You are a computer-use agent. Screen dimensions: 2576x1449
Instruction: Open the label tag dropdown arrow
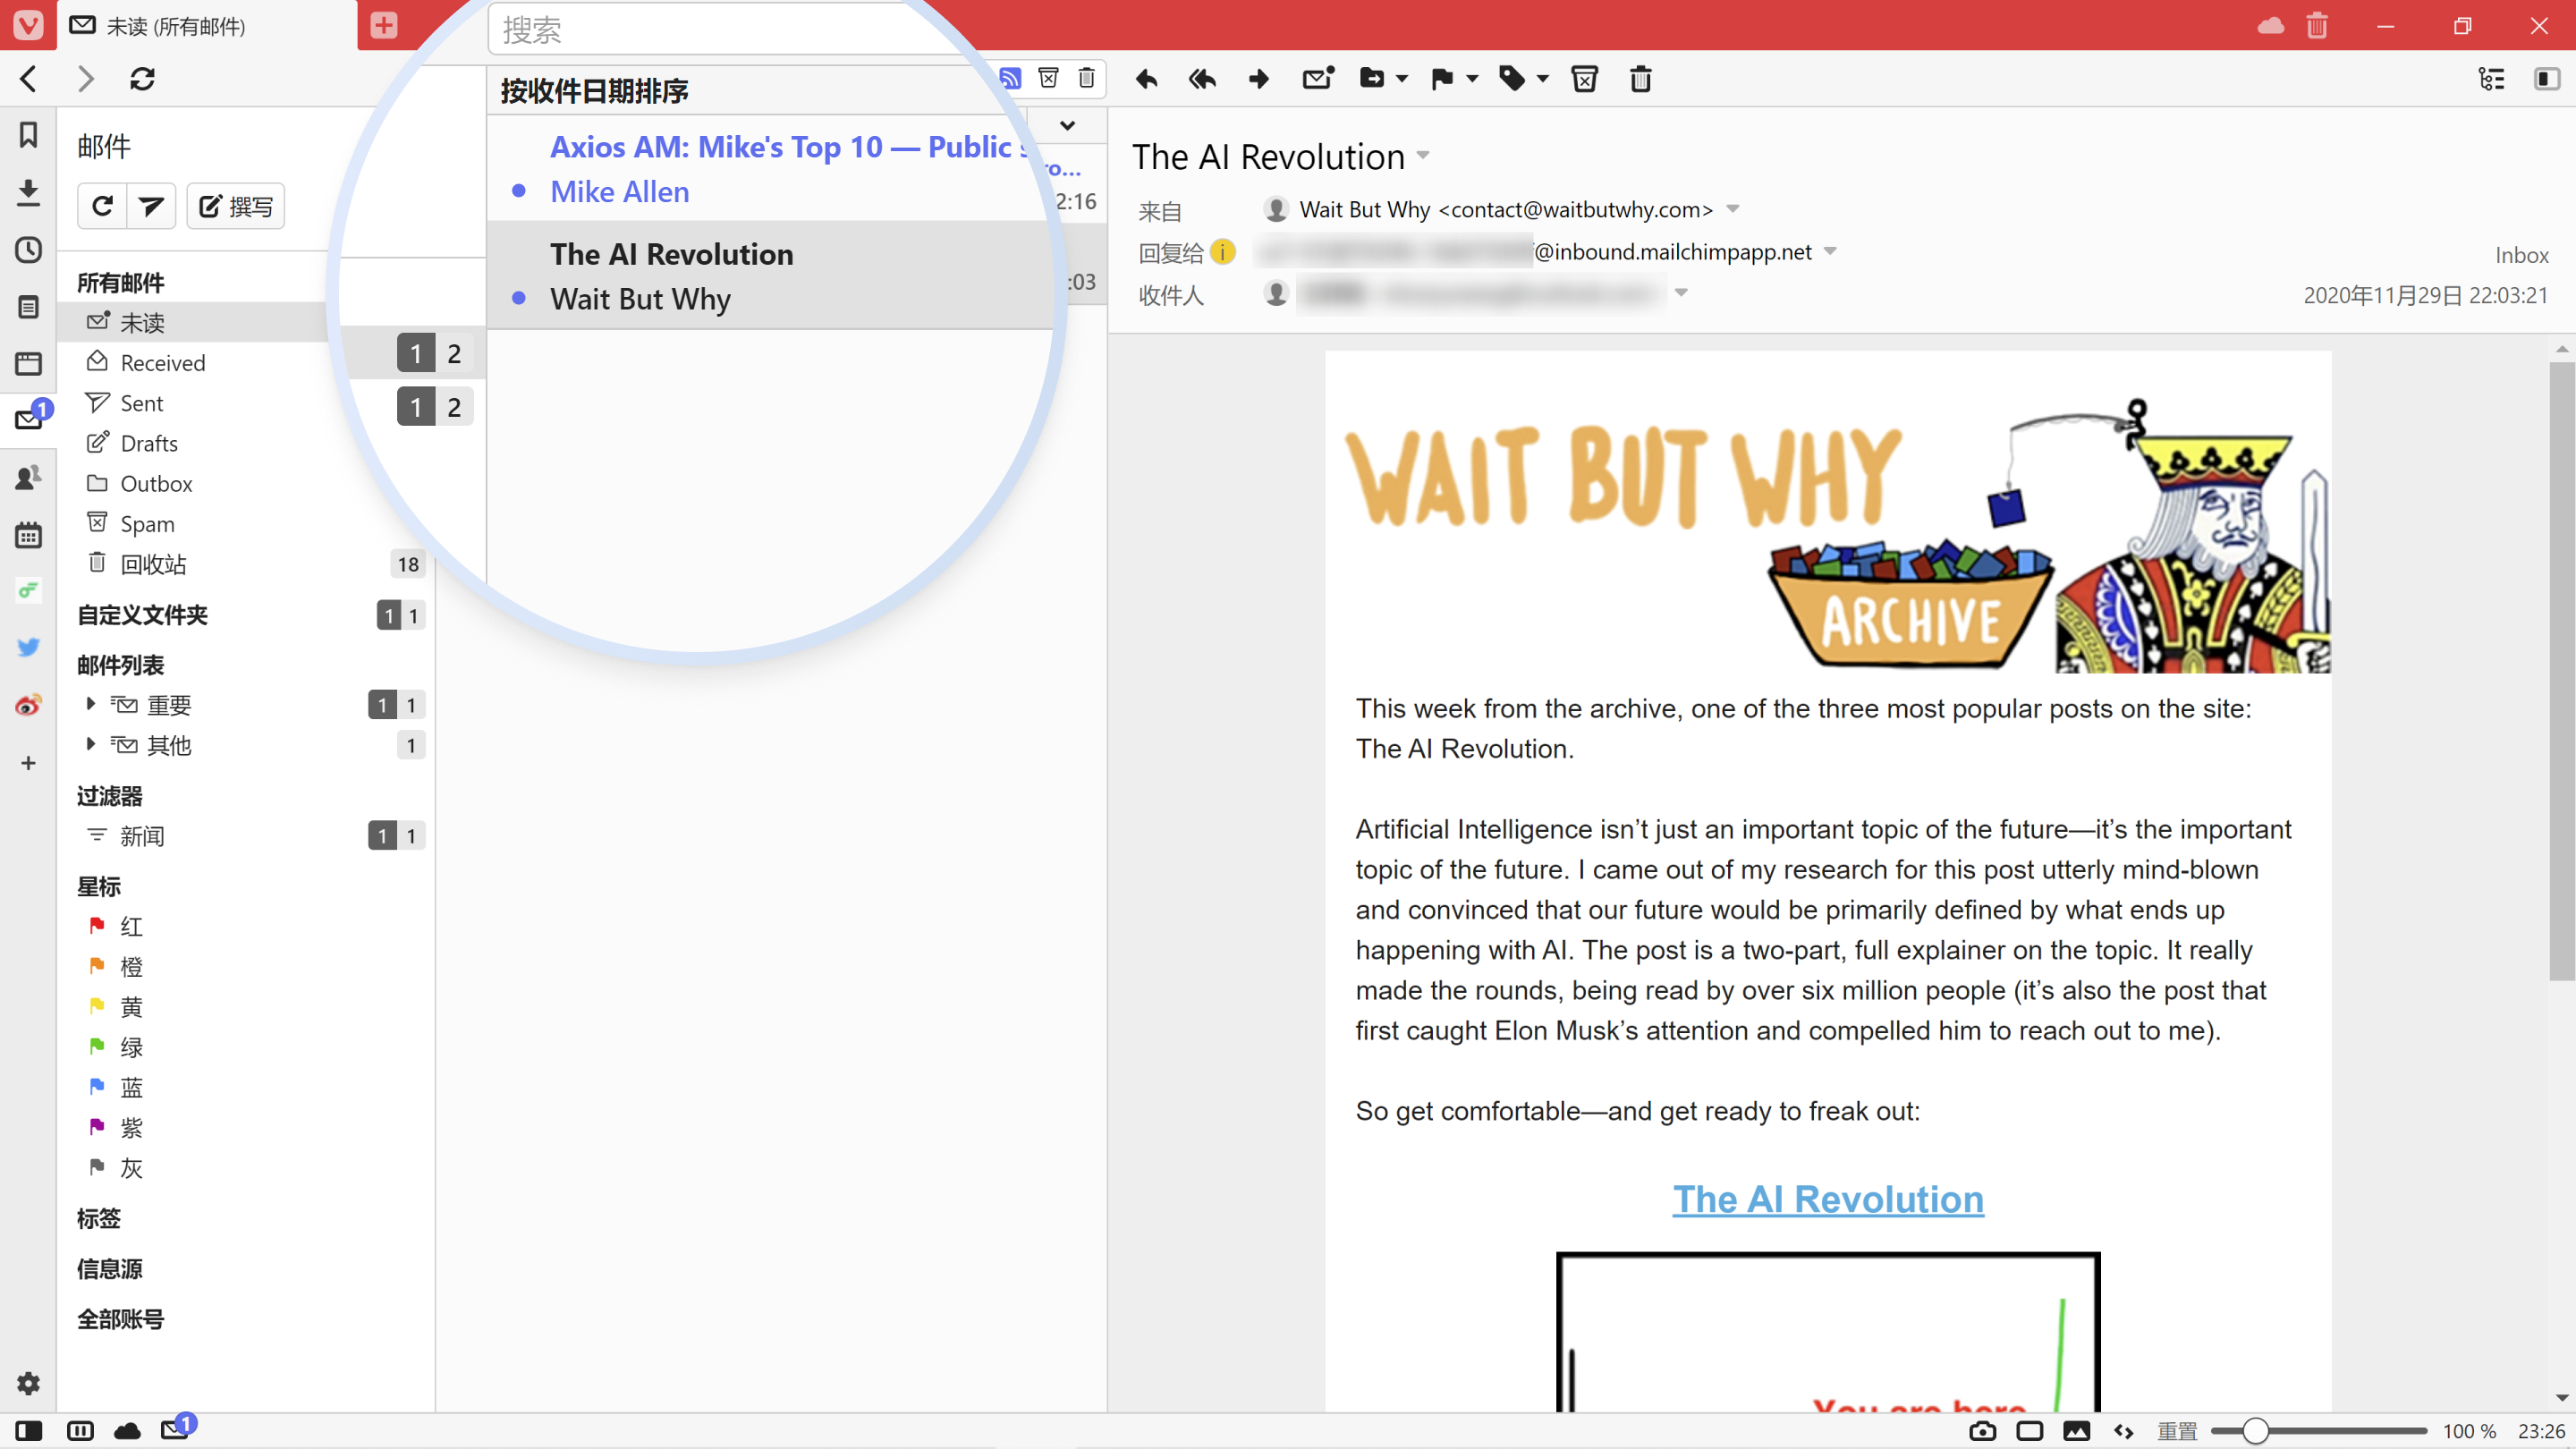pos(1543,79)
